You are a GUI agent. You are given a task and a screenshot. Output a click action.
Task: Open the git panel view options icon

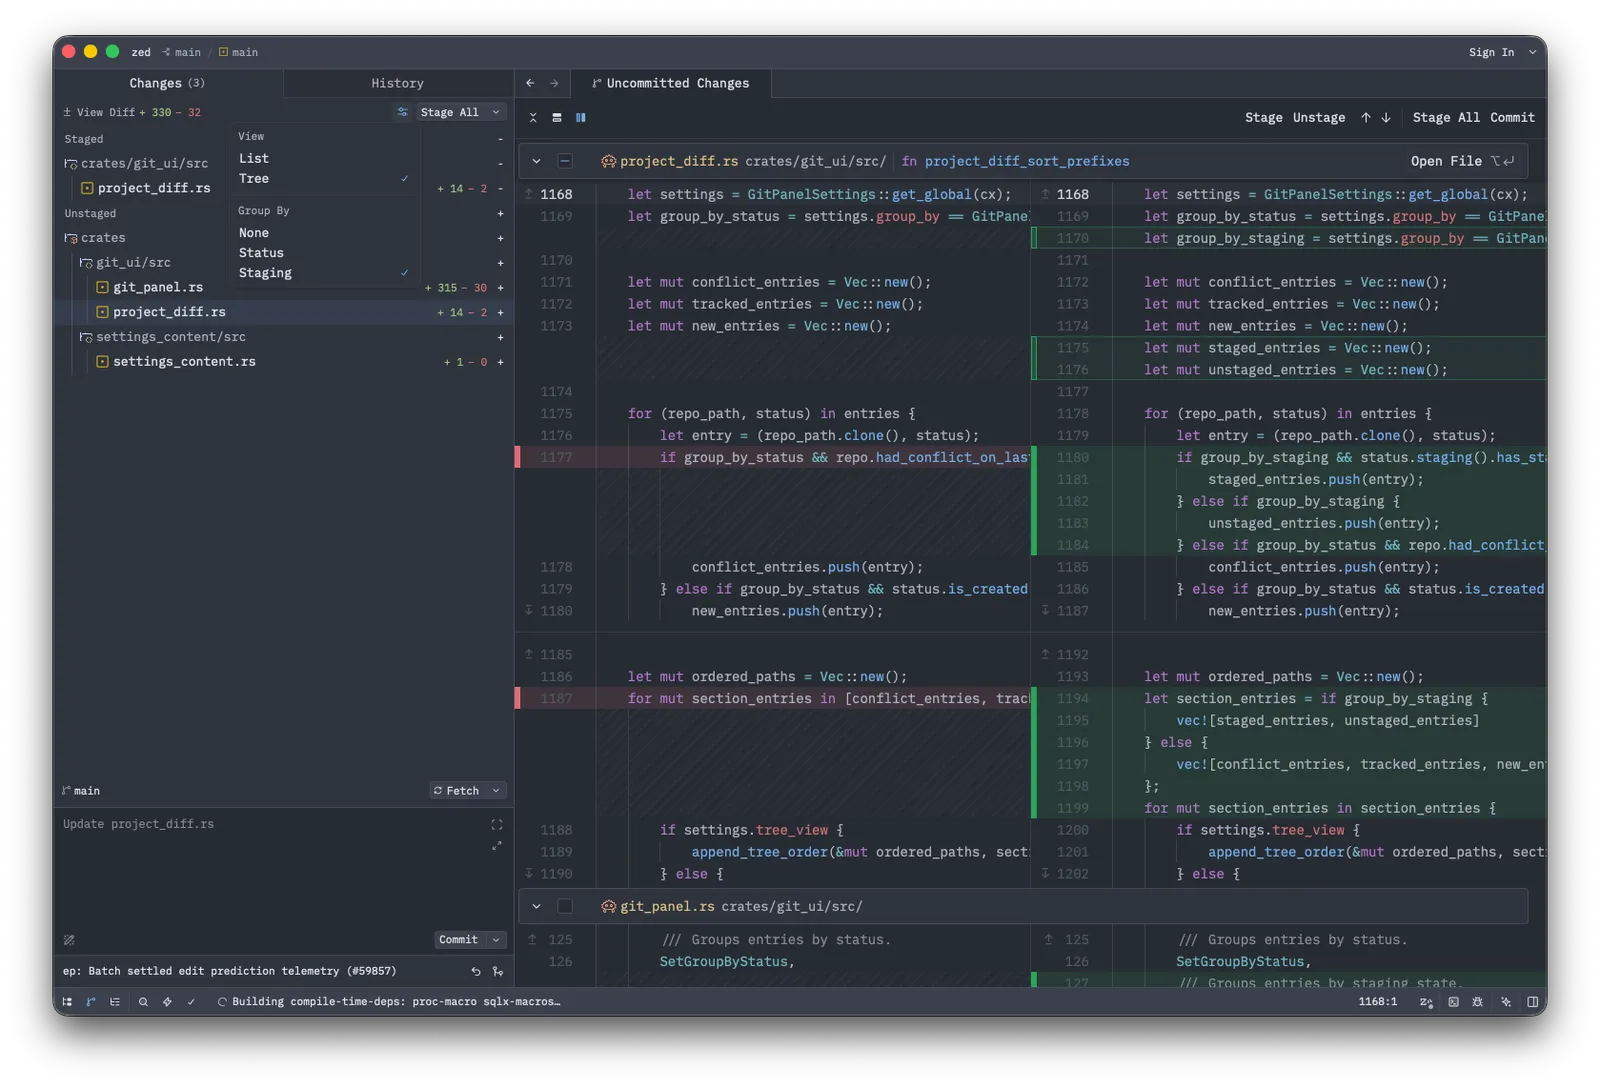402,112
